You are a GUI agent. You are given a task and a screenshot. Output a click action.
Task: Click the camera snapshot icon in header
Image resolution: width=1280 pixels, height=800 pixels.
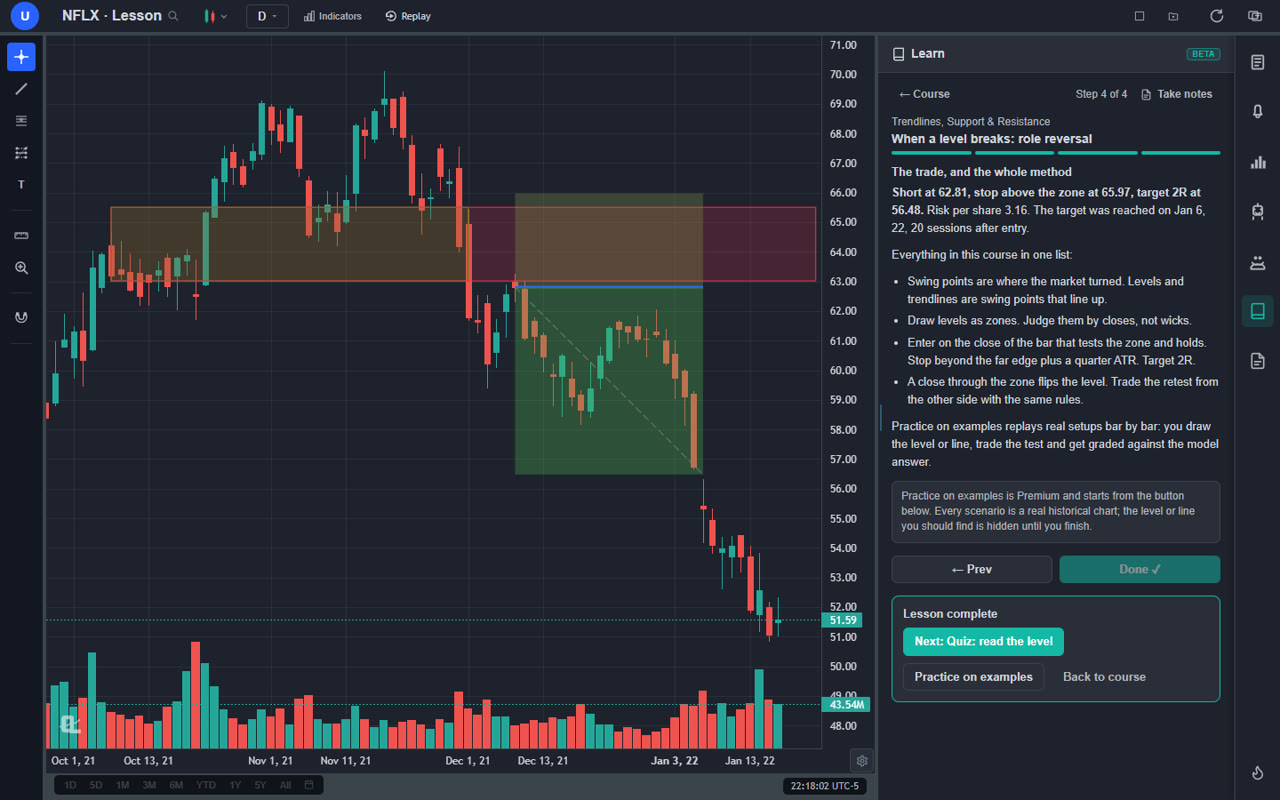[x=1255, y=16]
